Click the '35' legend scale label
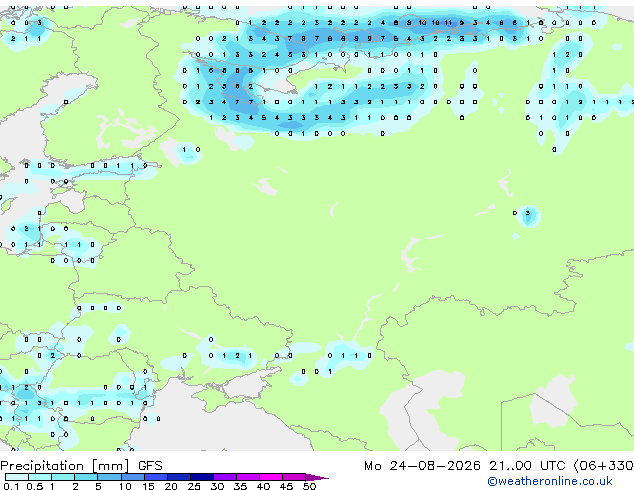Image resolution: width=634 pixels, height=490 pixels. click(x=240, y=486)
